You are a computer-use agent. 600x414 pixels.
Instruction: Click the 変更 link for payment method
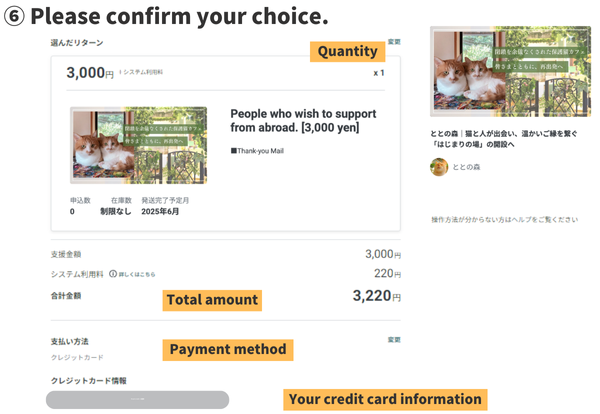393,340
